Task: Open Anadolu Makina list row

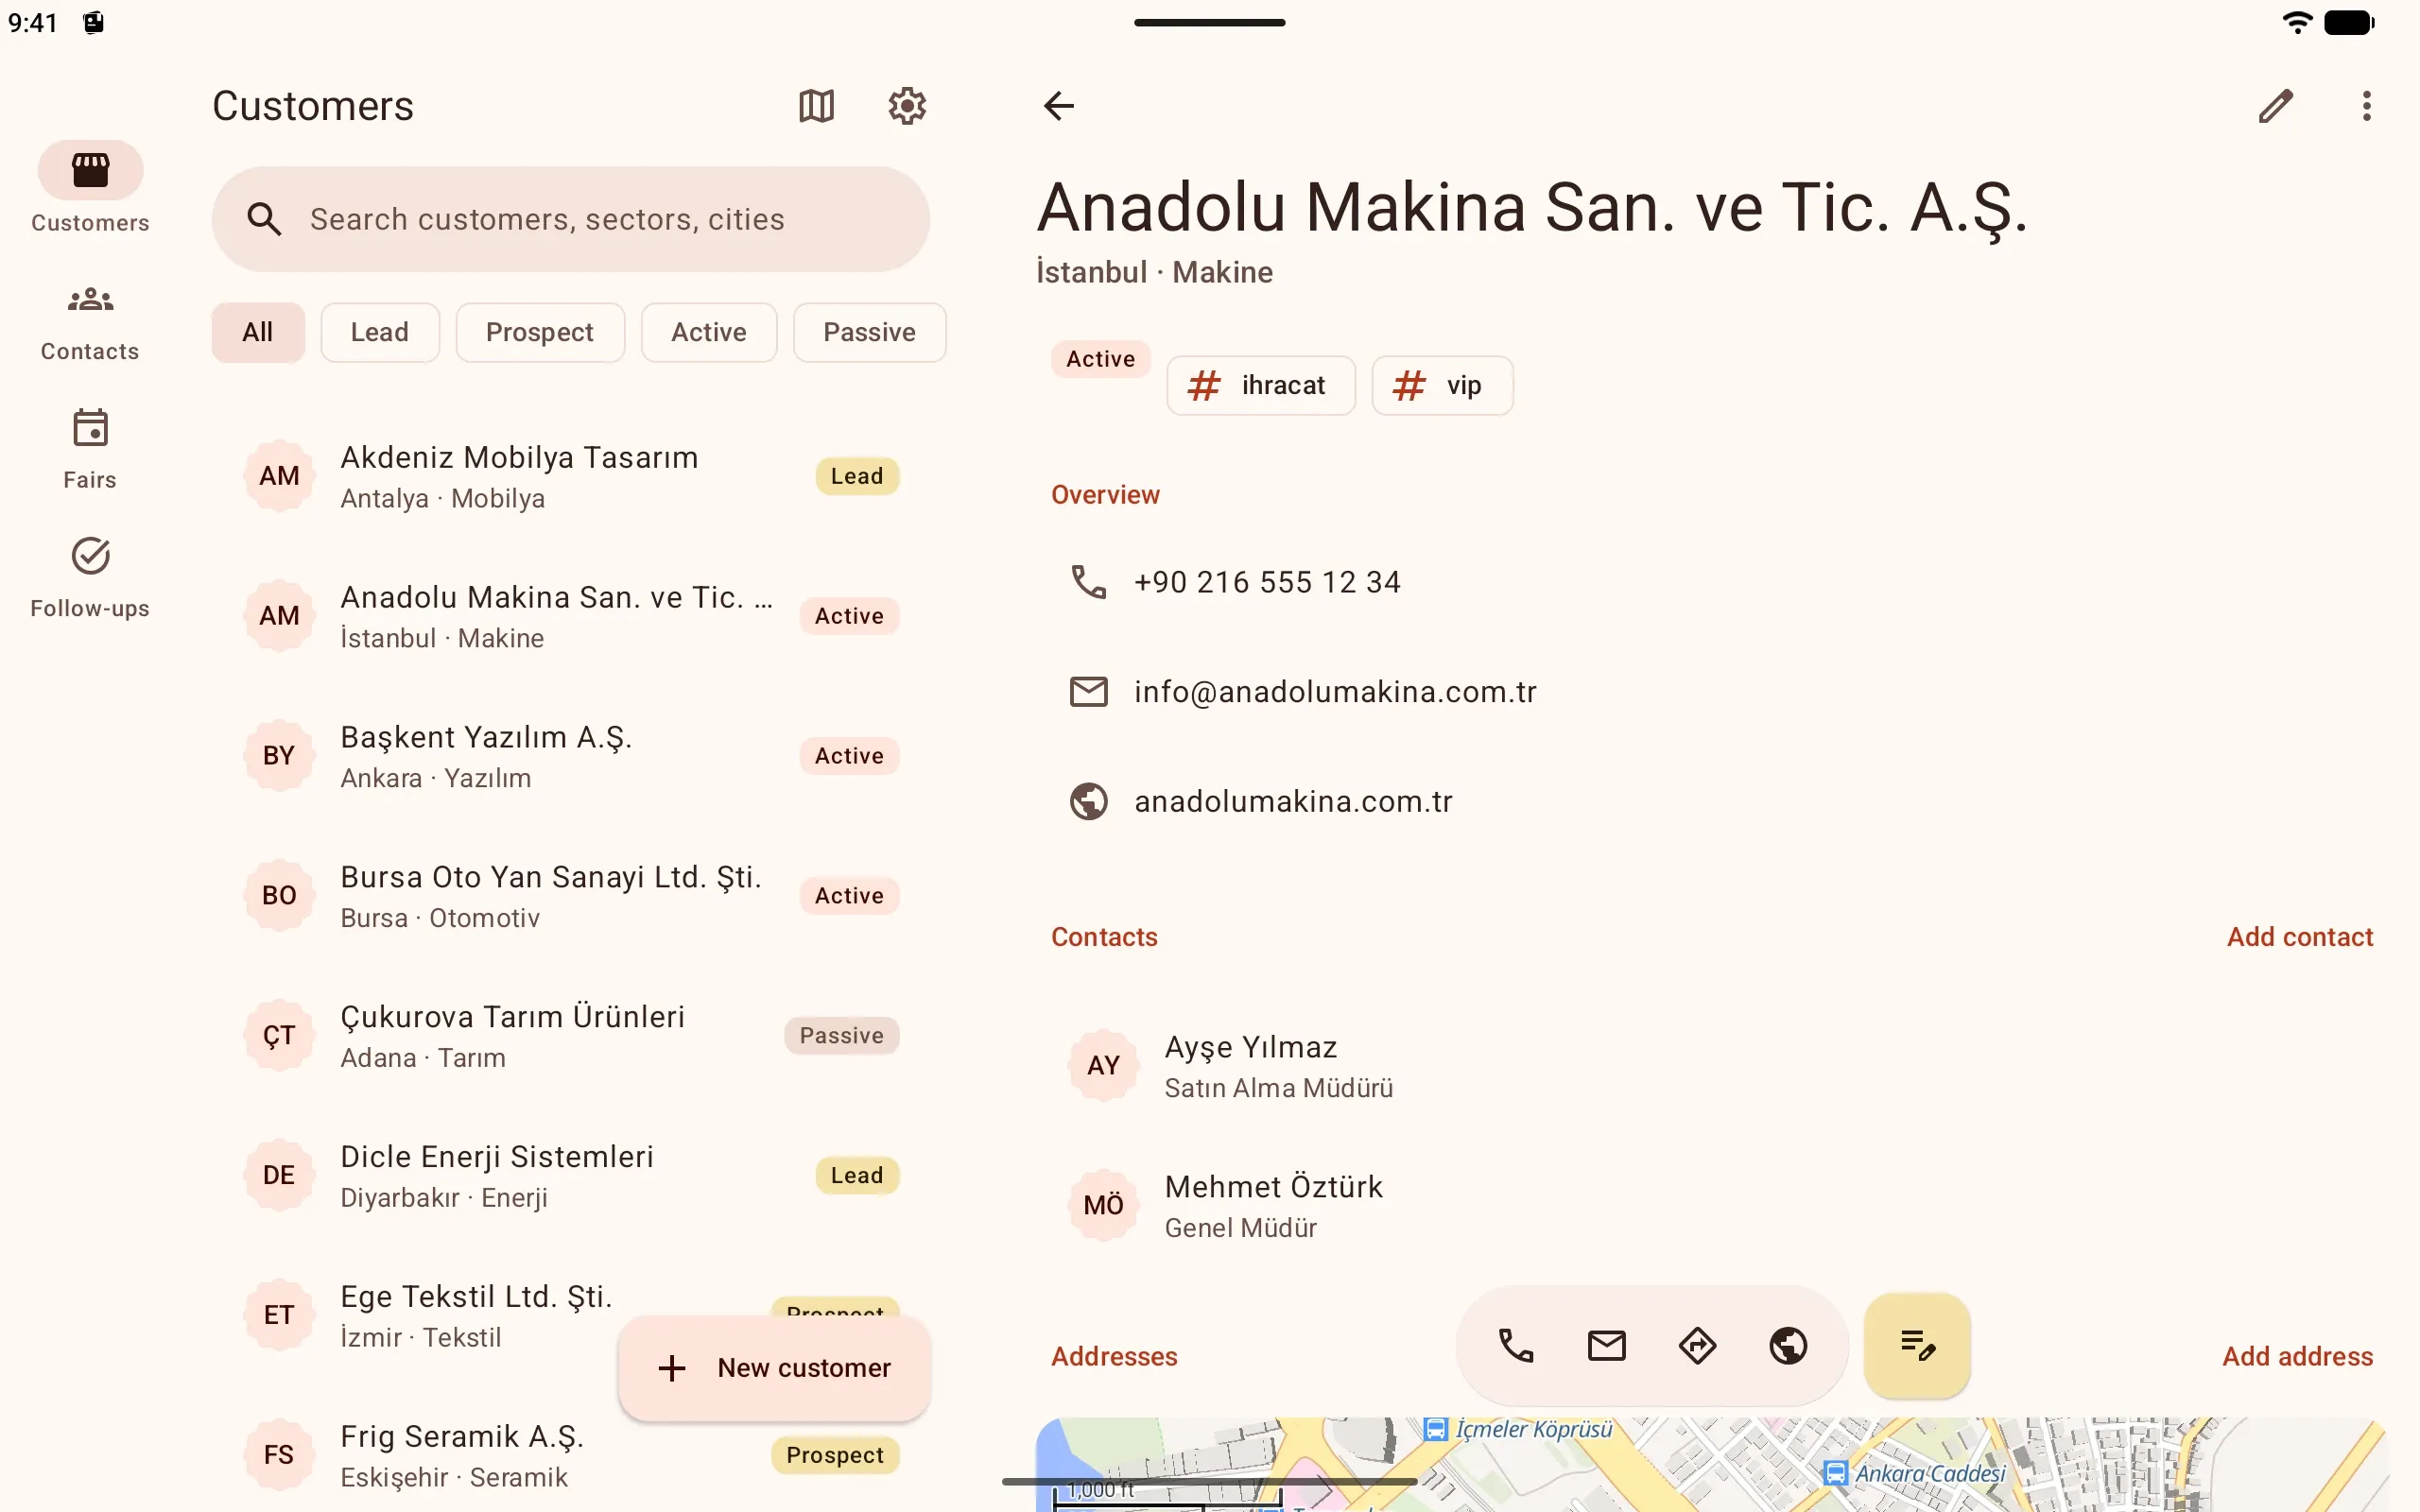Action: click(x=571, y=616)
